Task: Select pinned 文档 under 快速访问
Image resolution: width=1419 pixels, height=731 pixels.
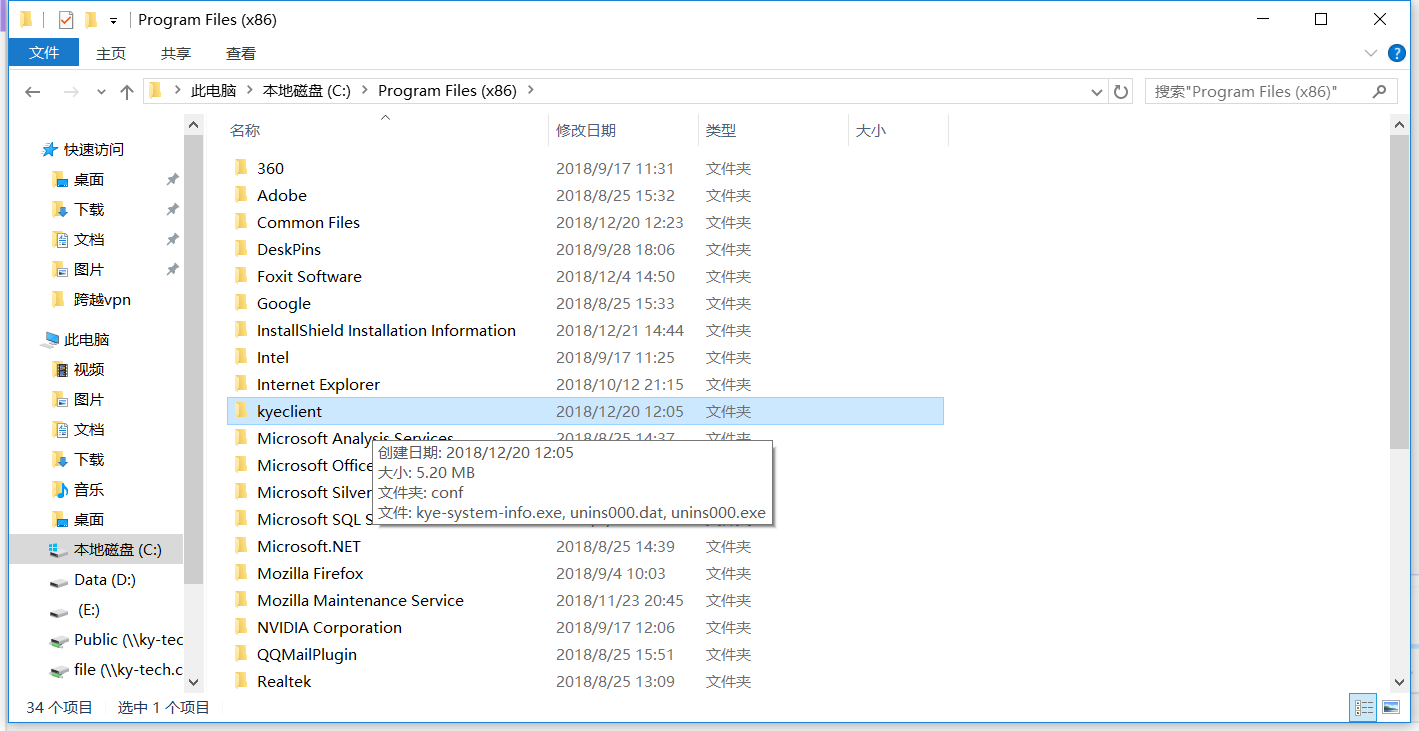Action: click(89, 240)
